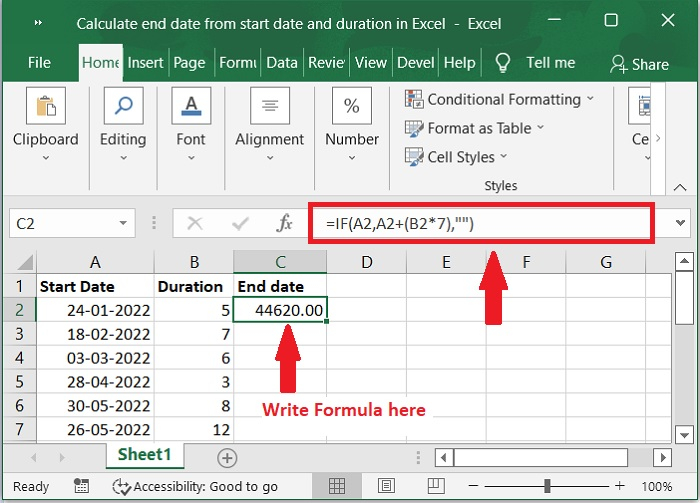Viewport: 700px width, 503px height.
Task: Zoom out with the minus icon
Action: (x=474, y=486)
